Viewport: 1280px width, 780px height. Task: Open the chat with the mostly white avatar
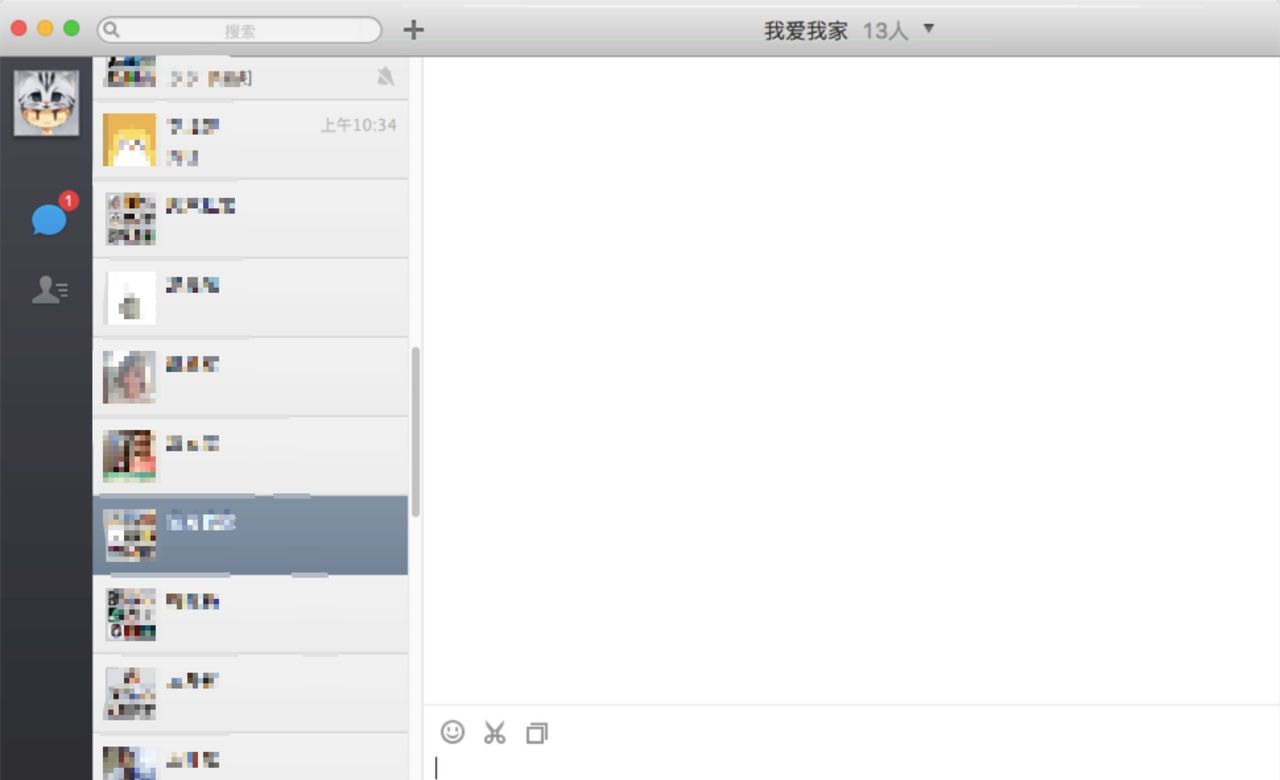tap(250, 298)
